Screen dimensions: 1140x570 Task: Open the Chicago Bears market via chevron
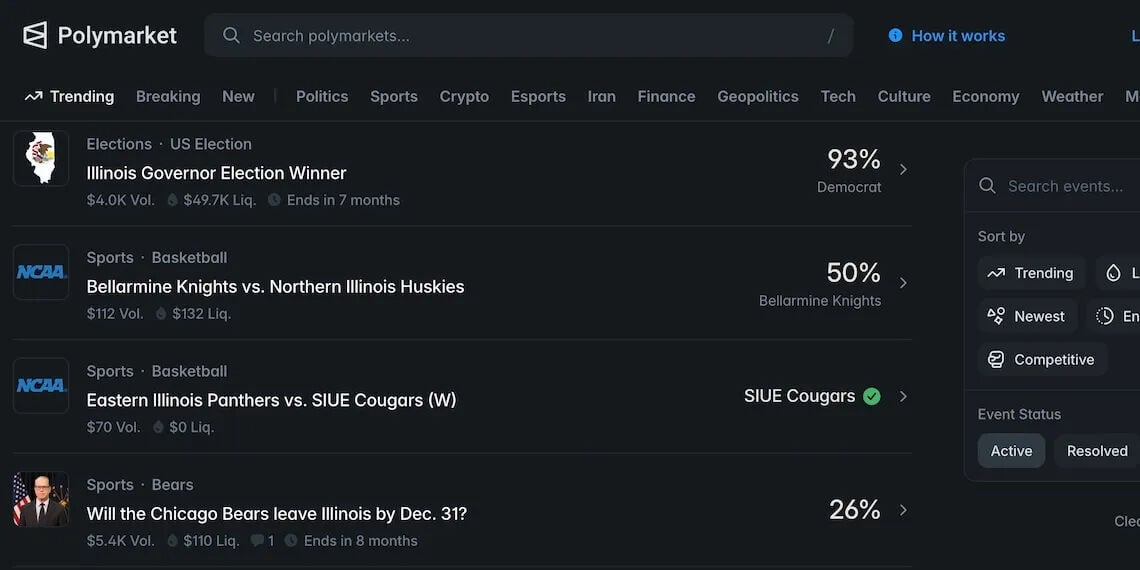(903, 510)
